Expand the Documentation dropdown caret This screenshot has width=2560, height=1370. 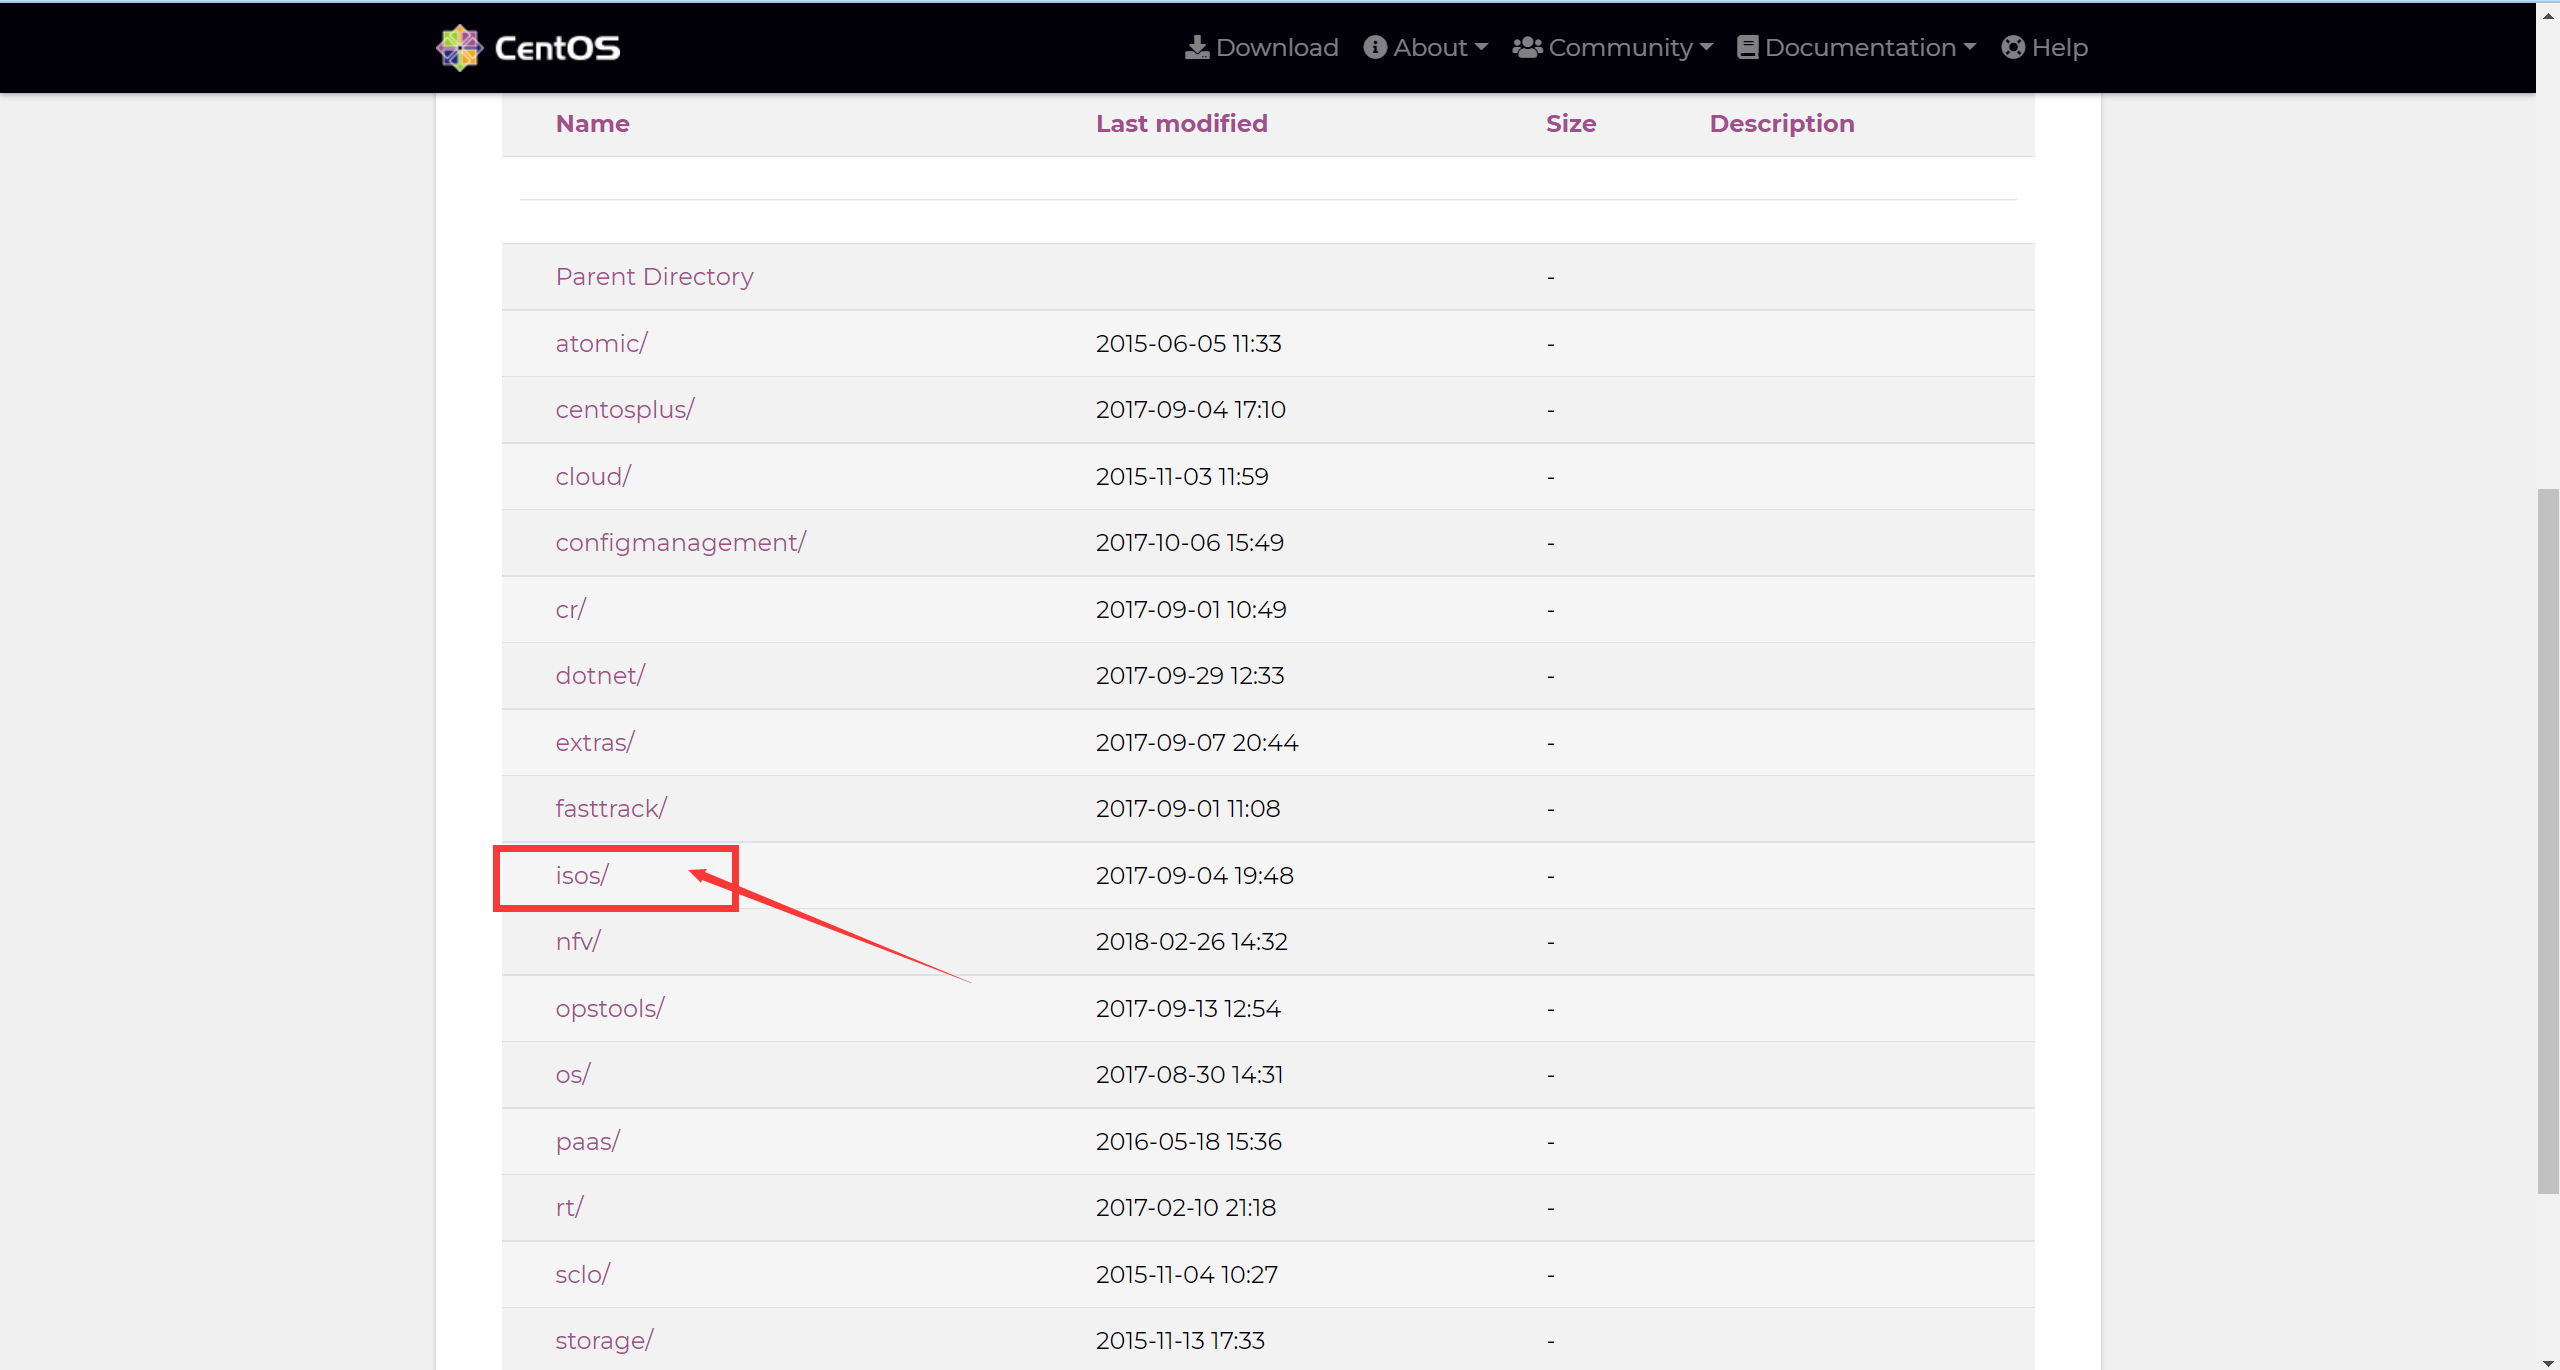(x=1969, y=47)
